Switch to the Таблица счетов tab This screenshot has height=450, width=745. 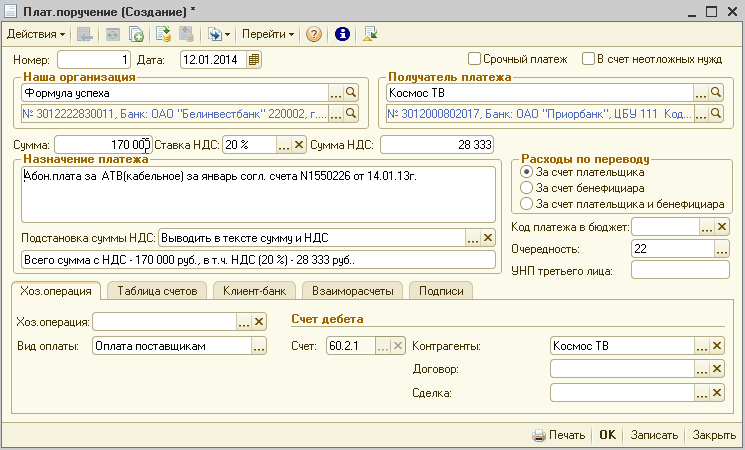(x=157, y=291)
